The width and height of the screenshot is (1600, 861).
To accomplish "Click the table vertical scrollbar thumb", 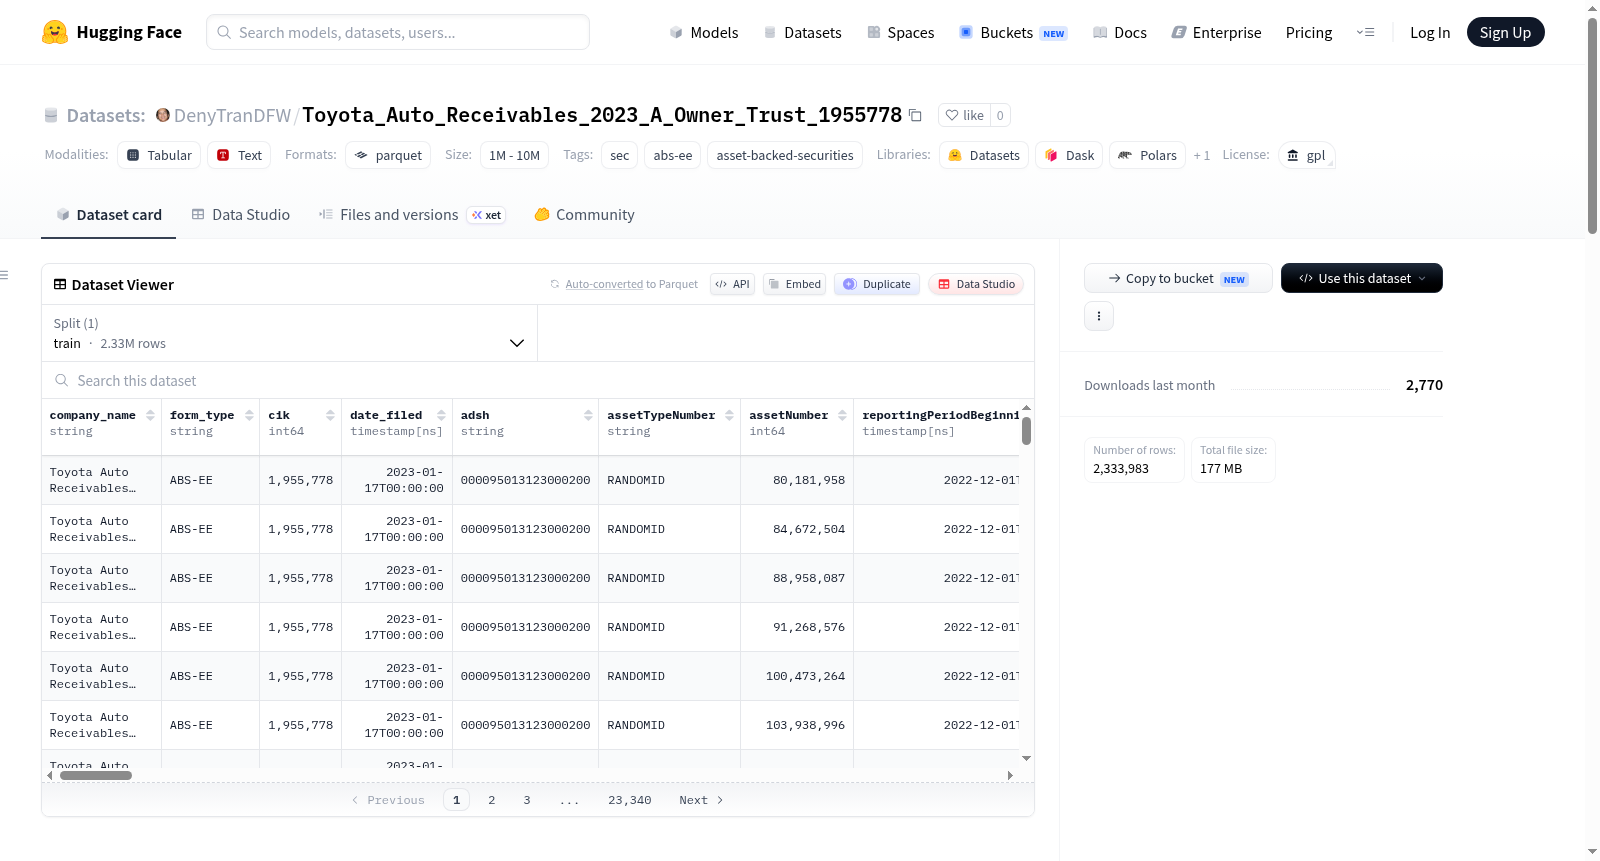I will pyautogui.click(x=1026, y=431).
